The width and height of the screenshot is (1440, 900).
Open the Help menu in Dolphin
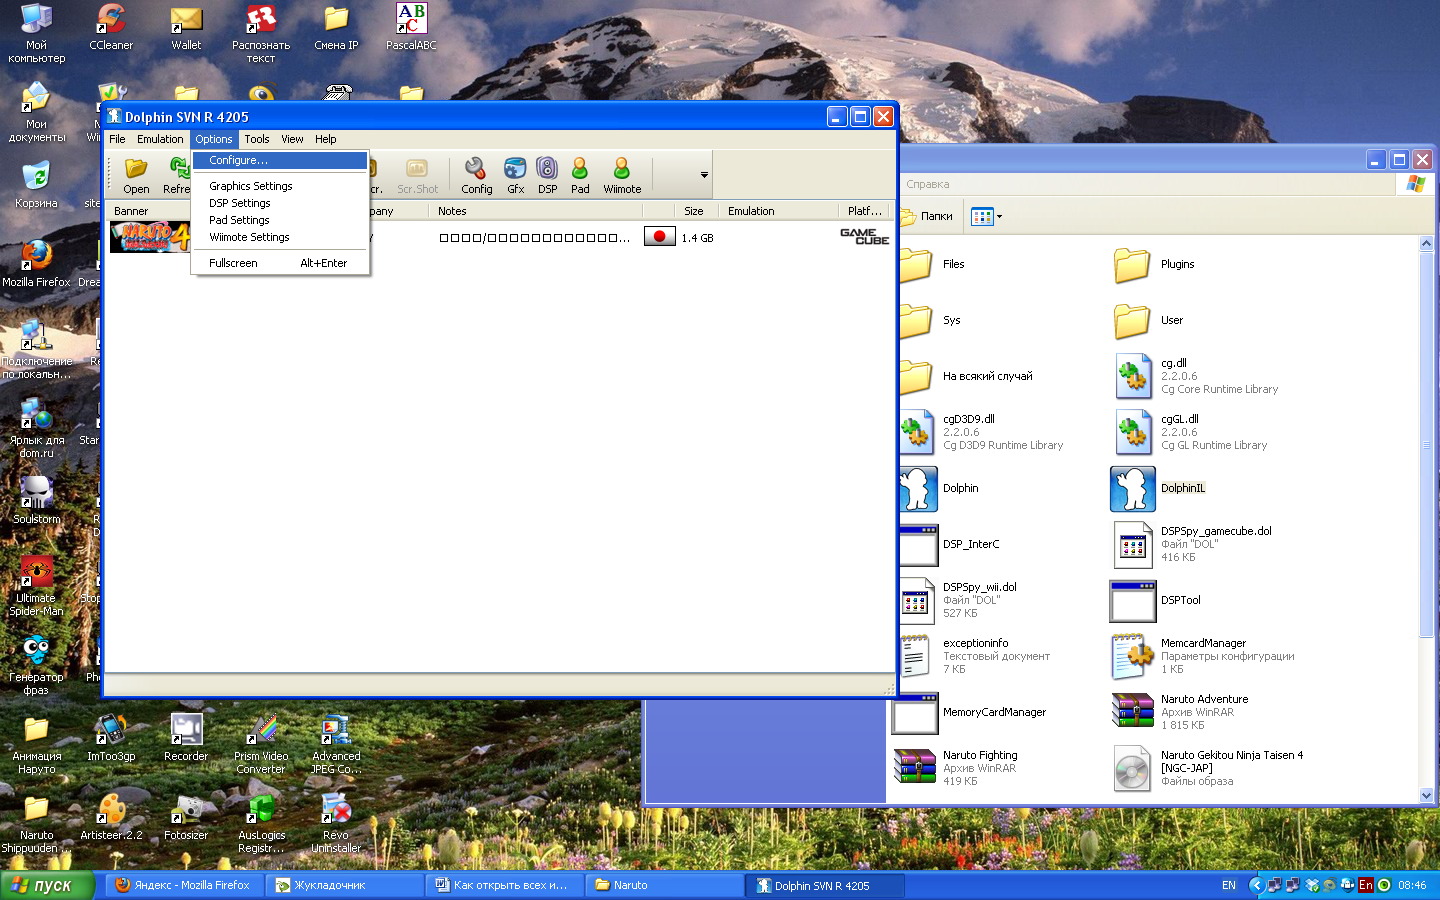(x=325, y=139)
